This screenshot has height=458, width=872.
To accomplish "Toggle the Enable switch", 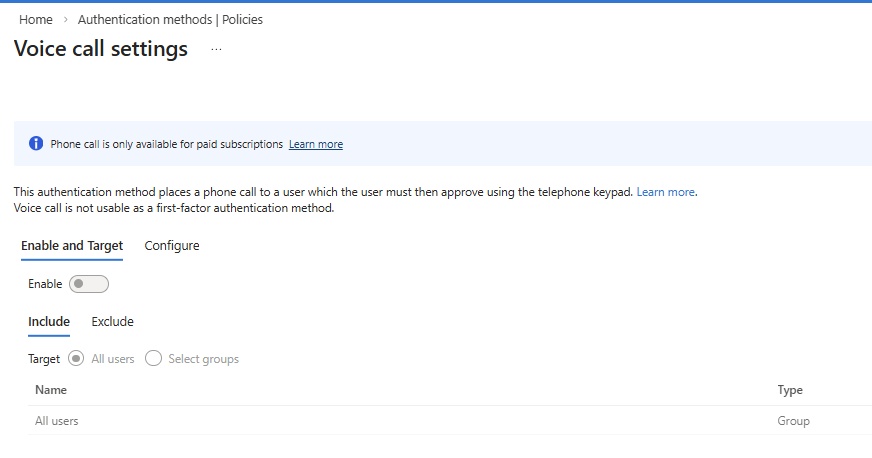I will click(88, 284).
